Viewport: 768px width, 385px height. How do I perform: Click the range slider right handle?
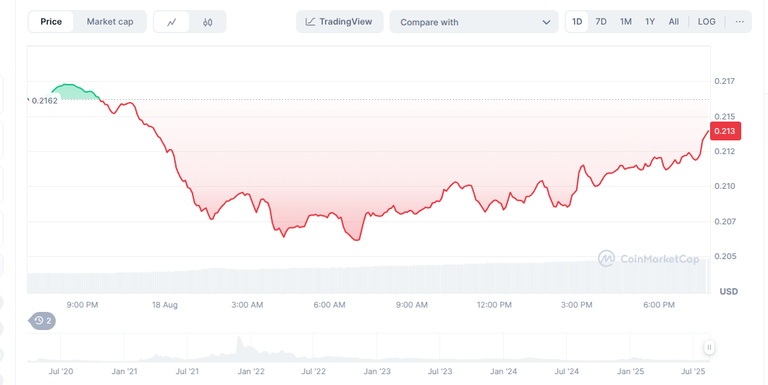[x=709, y=347]
